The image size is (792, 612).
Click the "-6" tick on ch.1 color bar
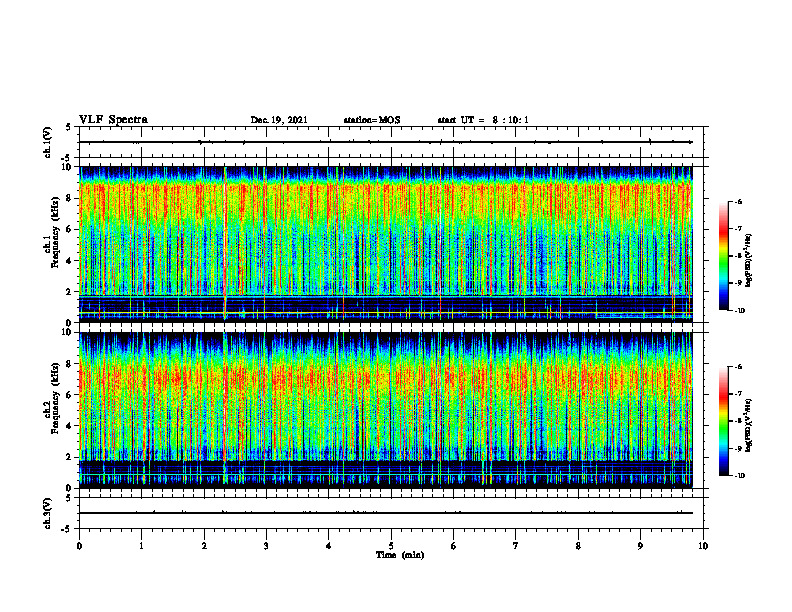(738, 201)
